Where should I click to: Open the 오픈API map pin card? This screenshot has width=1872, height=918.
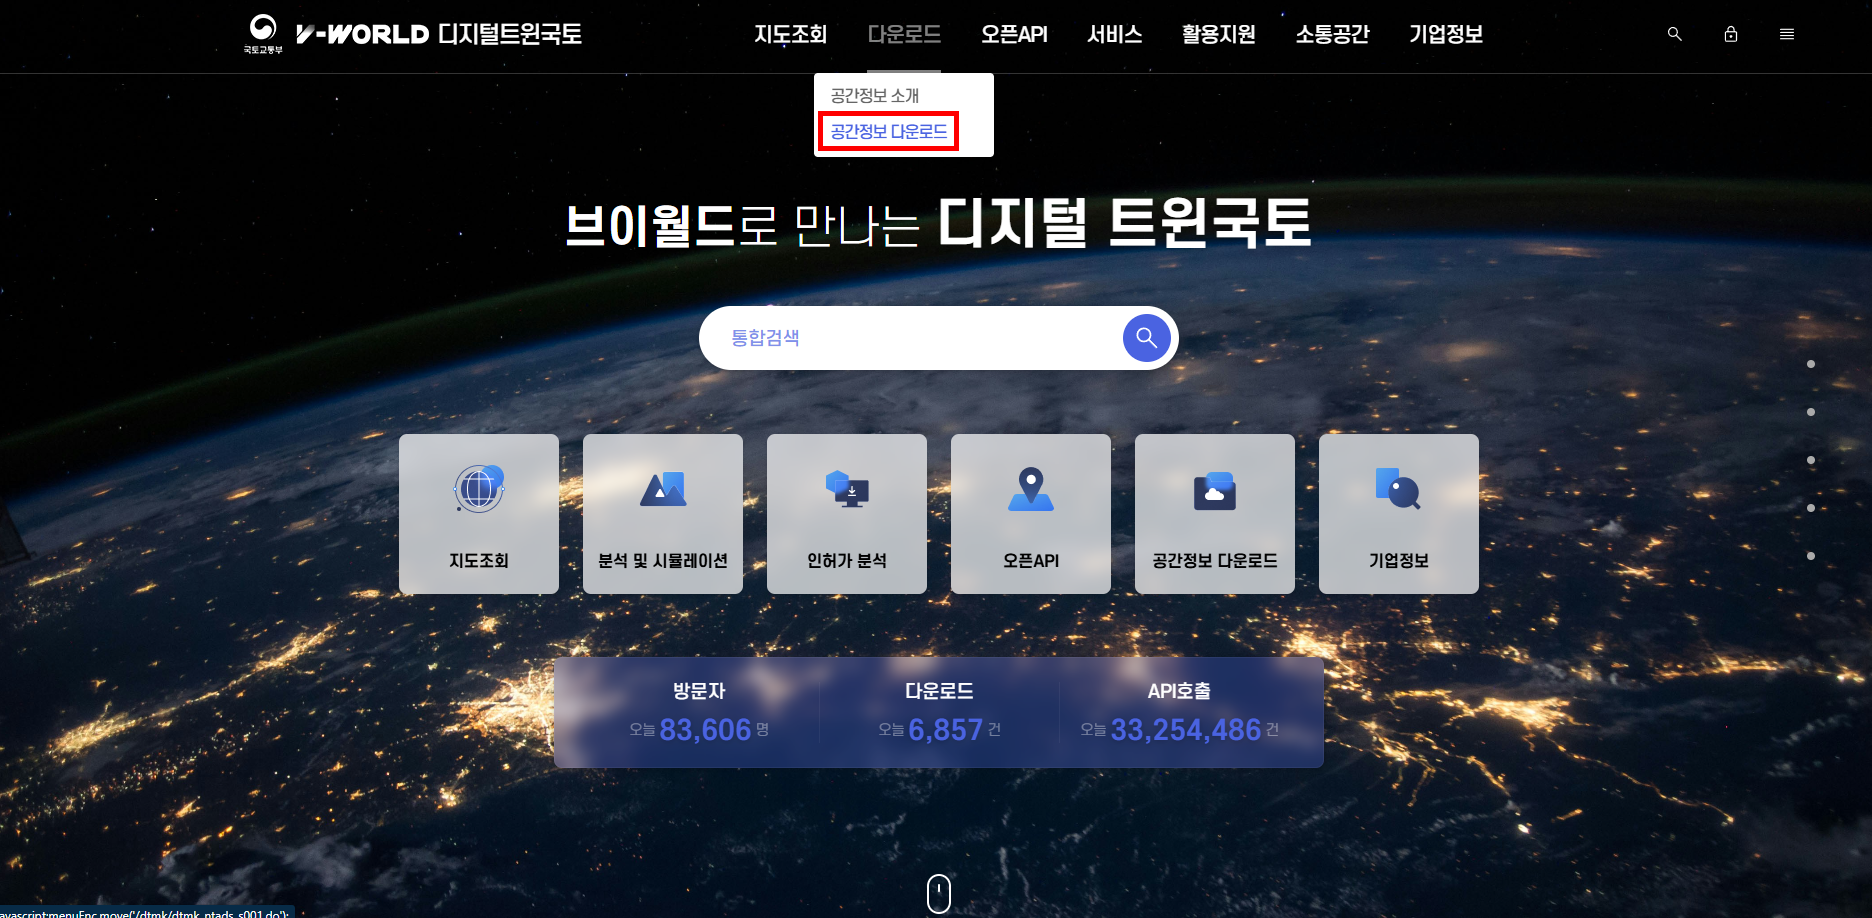[x=1031, y=514]
